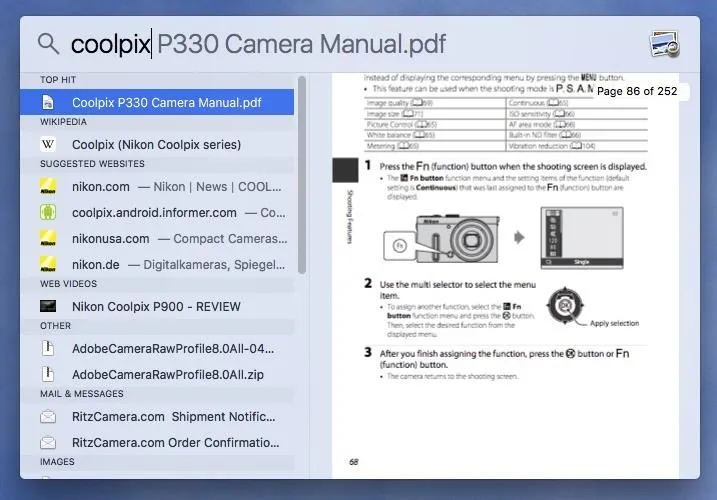
Task: Click the zip icon beside AdobeCameraRawProfile8.0All.zip
Action: click(48, 374)
